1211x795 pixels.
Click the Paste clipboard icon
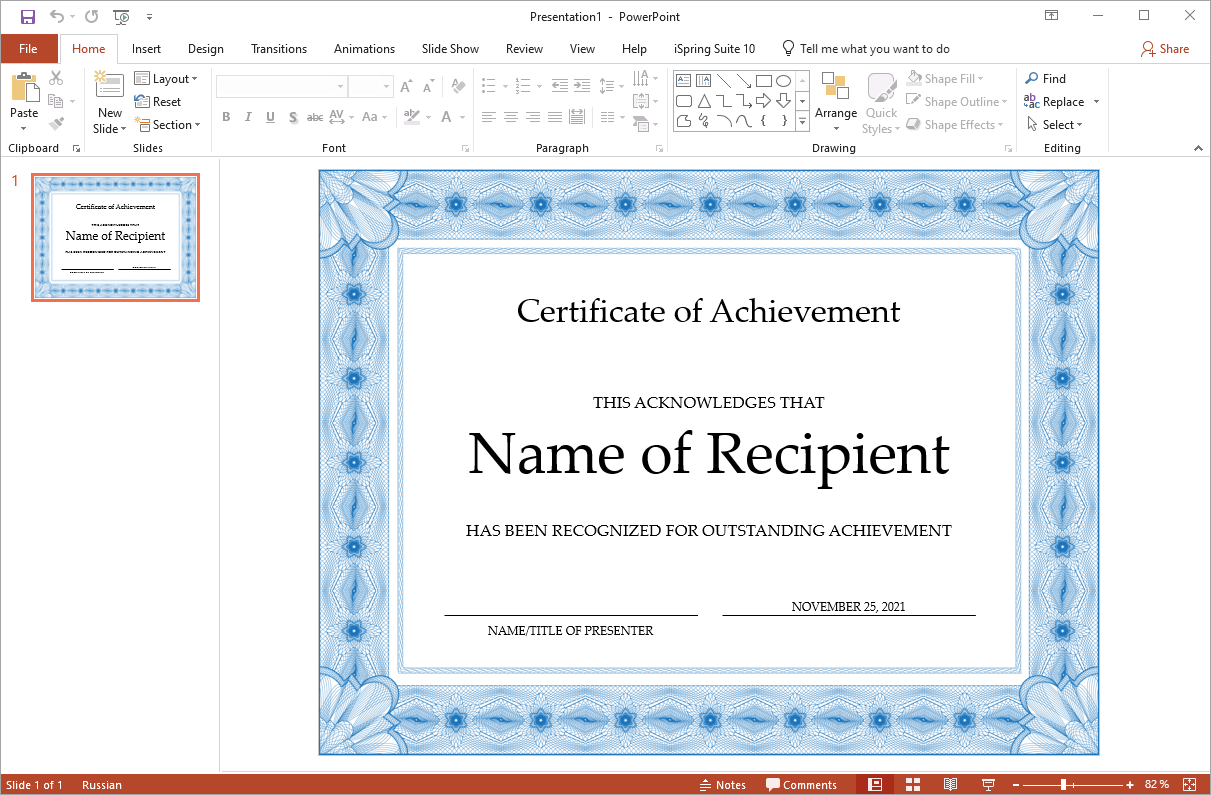(x=24, y=90)
